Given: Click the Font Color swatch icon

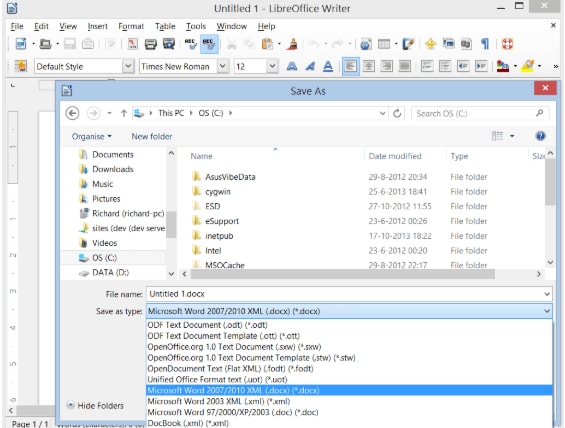Looking at the screenshot, I should [503, 66].
